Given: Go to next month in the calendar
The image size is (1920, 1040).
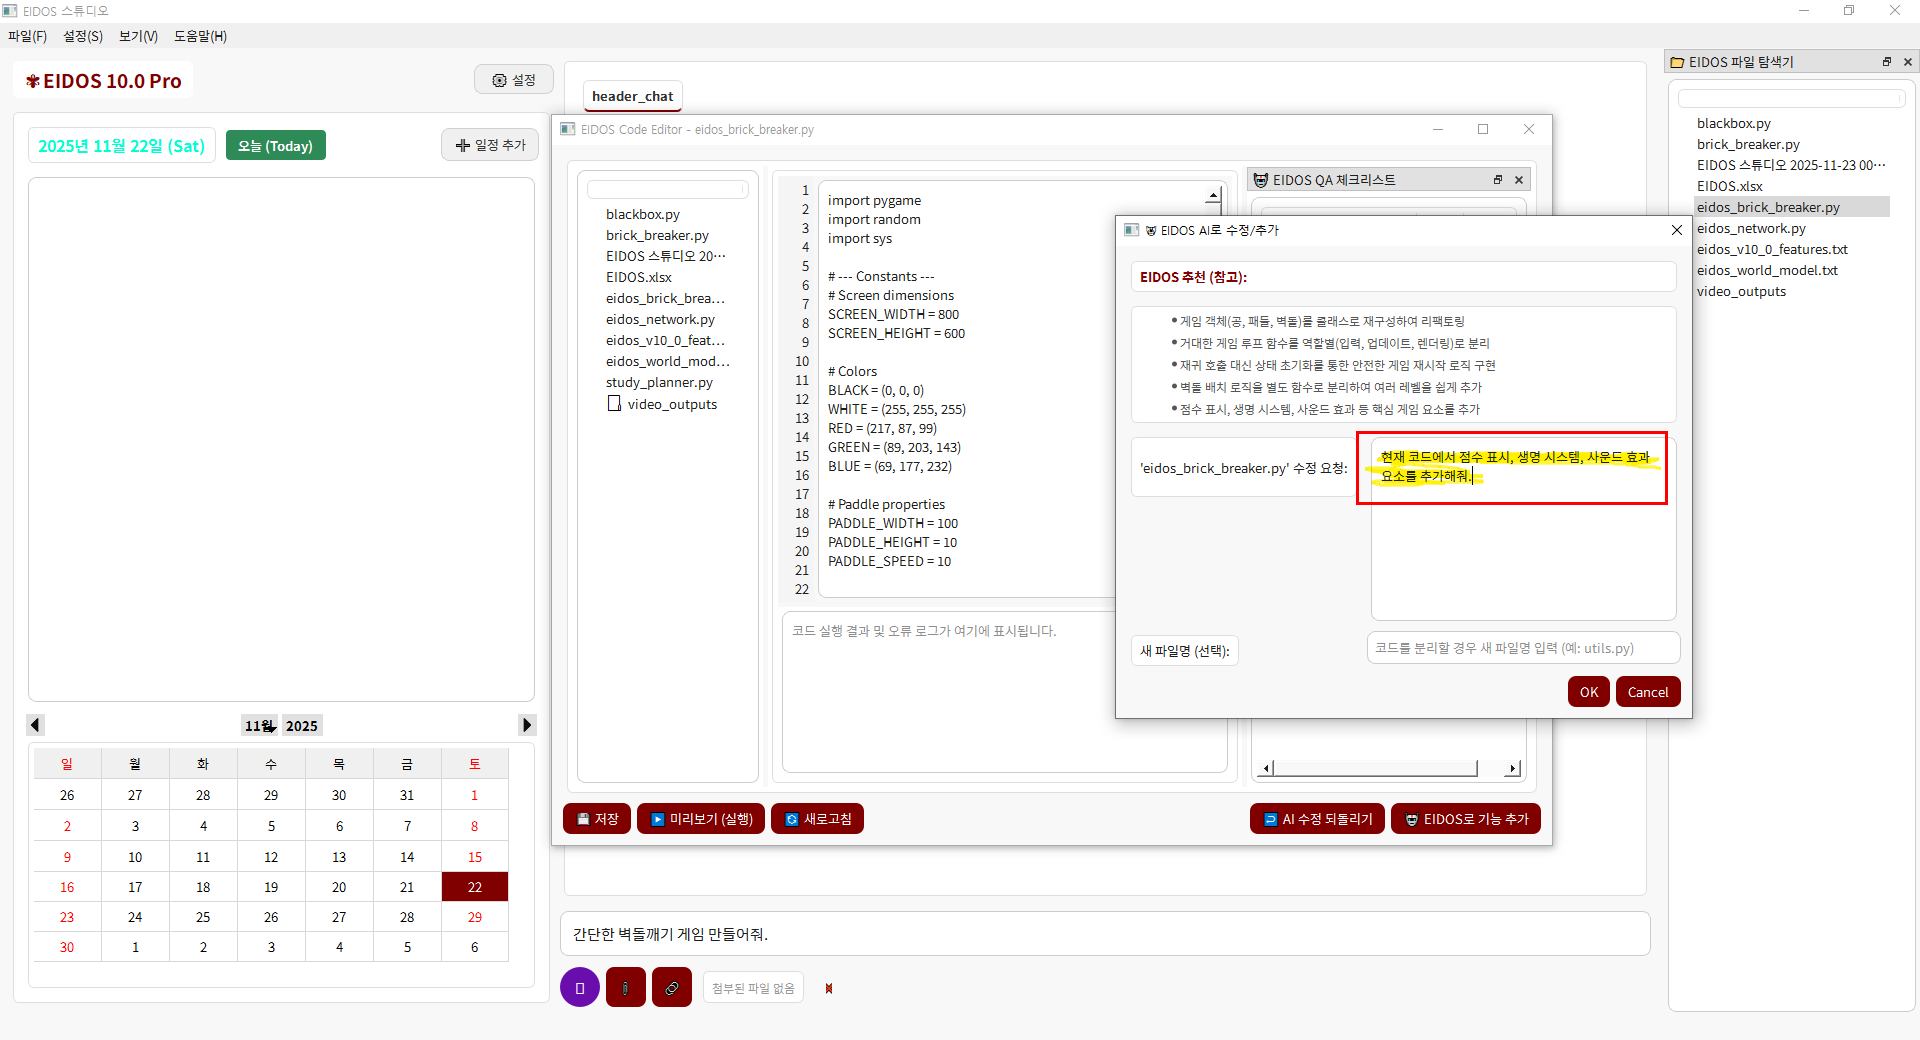Looking at the screenshot, I should pos(527,725).
